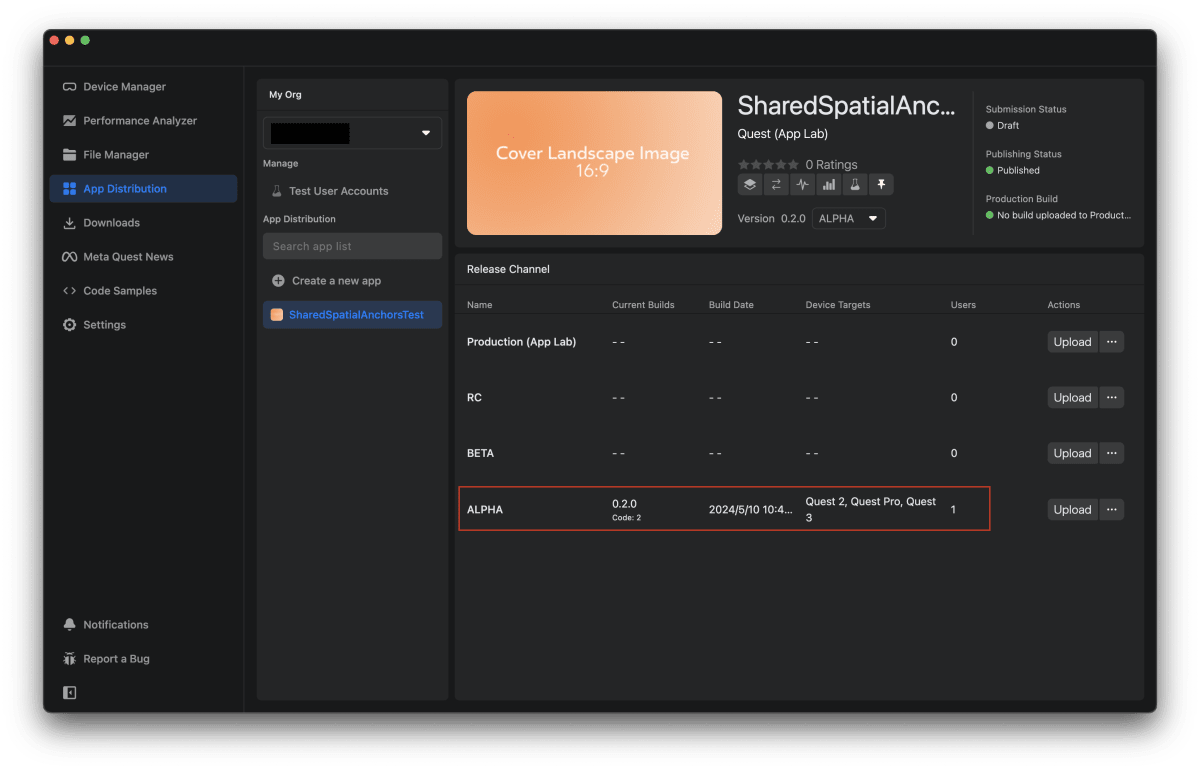The width and height of the screenshot is (1200, 770).
Task: Click the Quest (App Lab) subtitle
Action: click(x=783, y=134)
